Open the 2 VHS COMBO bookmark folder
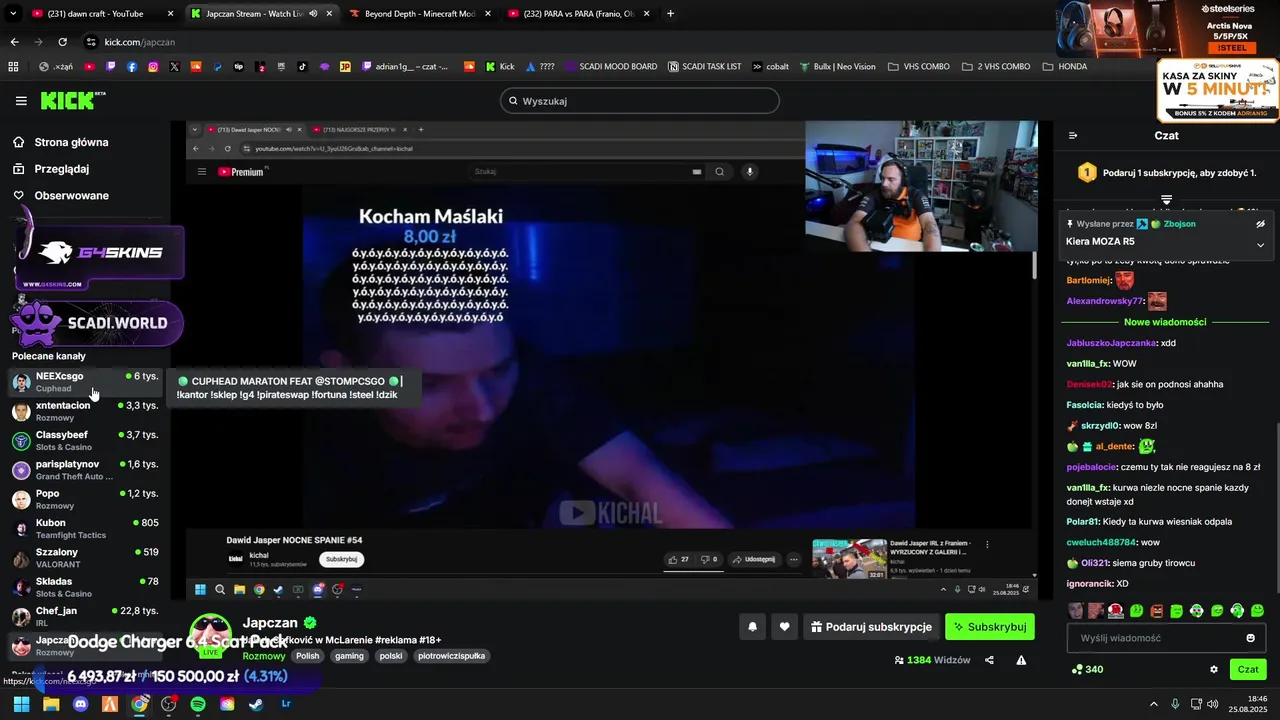1280x720 pixels. [x=996, y=67]
